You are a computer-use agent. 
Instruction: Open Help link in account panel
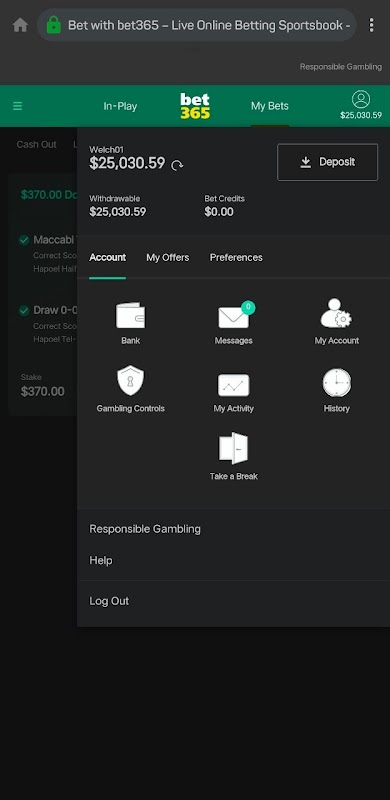101,560
